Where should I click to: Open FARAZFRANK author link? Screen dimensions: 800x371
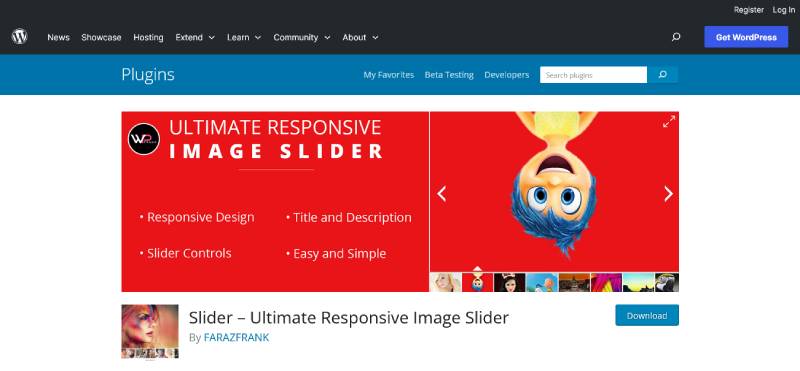tap(236, 337)
